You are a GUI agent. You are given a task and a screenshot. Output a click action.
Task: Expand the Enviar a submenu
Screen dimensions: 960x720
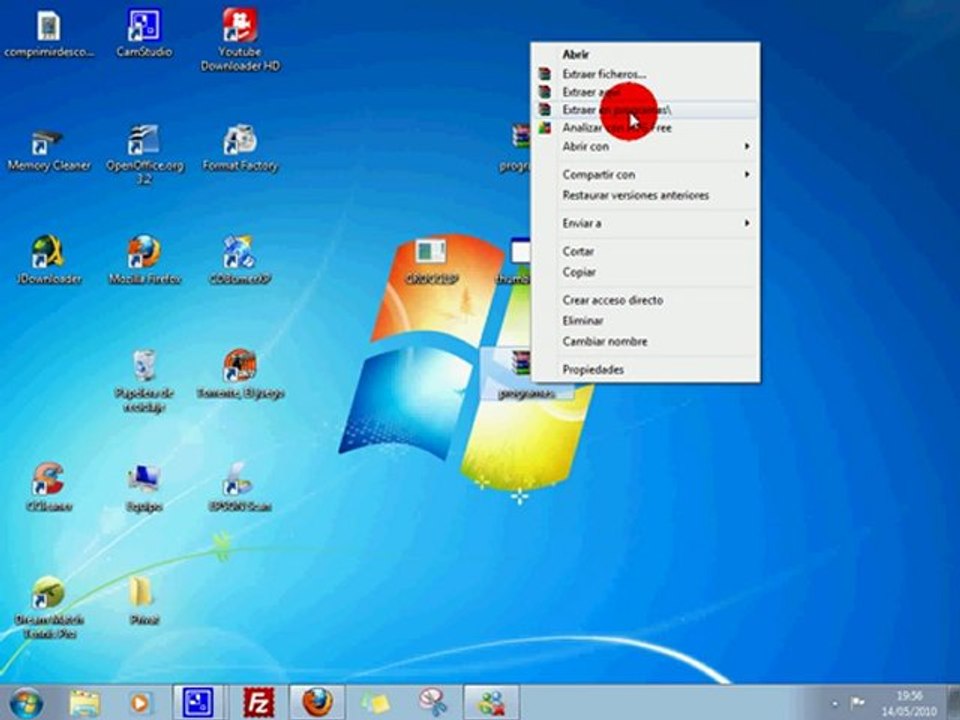pyautogui.click(x=645, y=223)
